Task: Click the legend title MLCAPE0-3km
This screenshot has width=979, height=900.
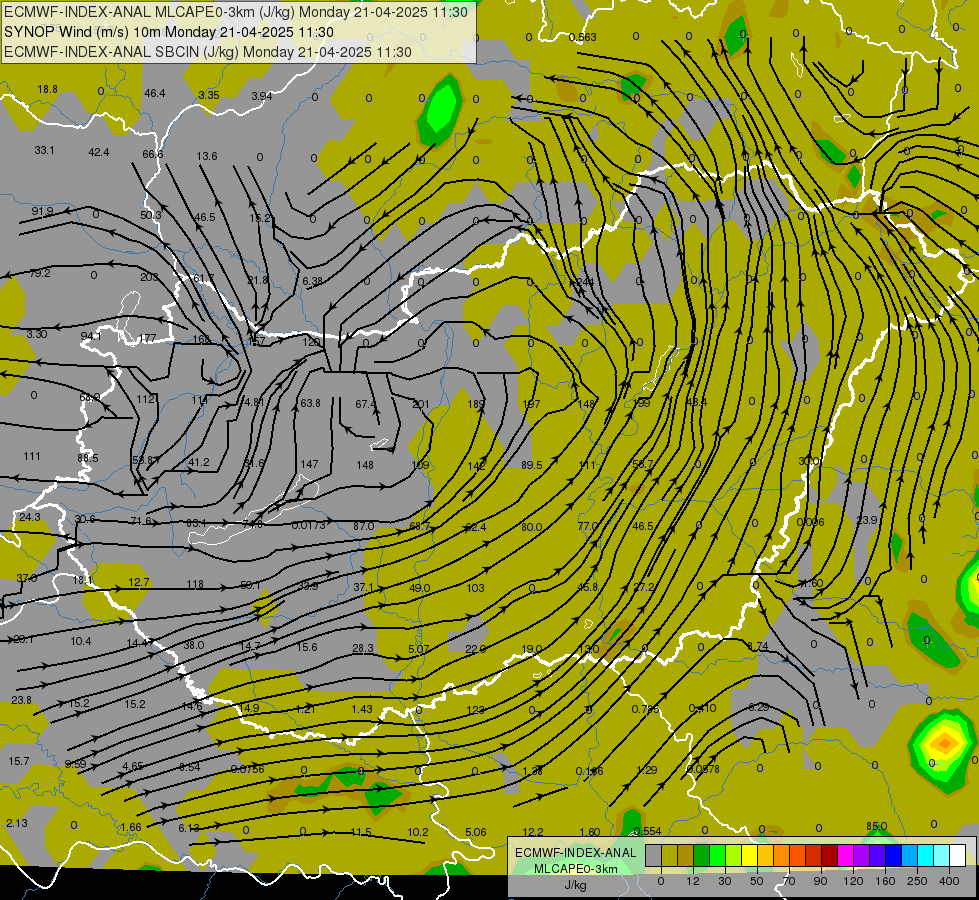Action: [x=575, y=869]
